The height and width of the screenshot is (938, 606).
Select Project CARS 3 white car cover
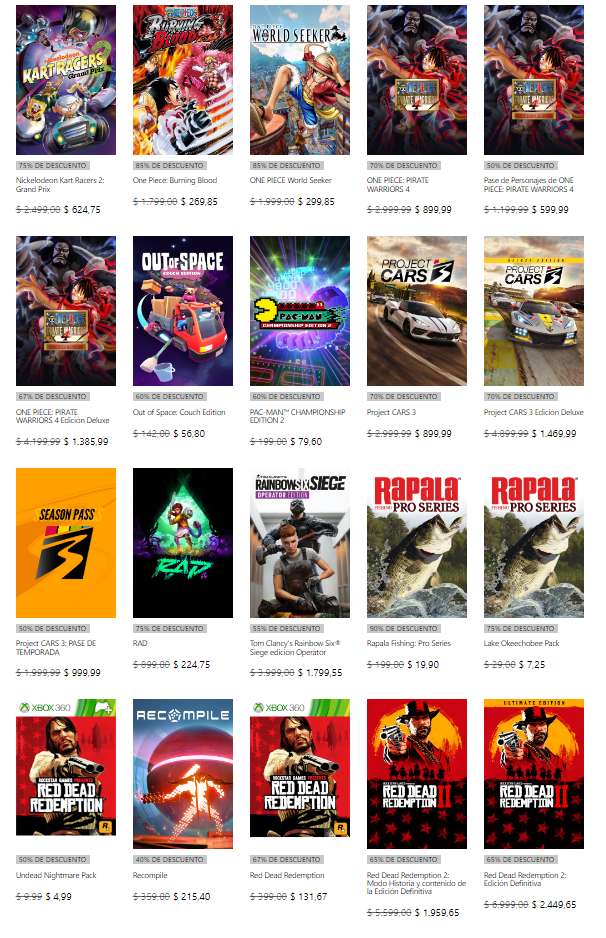416,311
